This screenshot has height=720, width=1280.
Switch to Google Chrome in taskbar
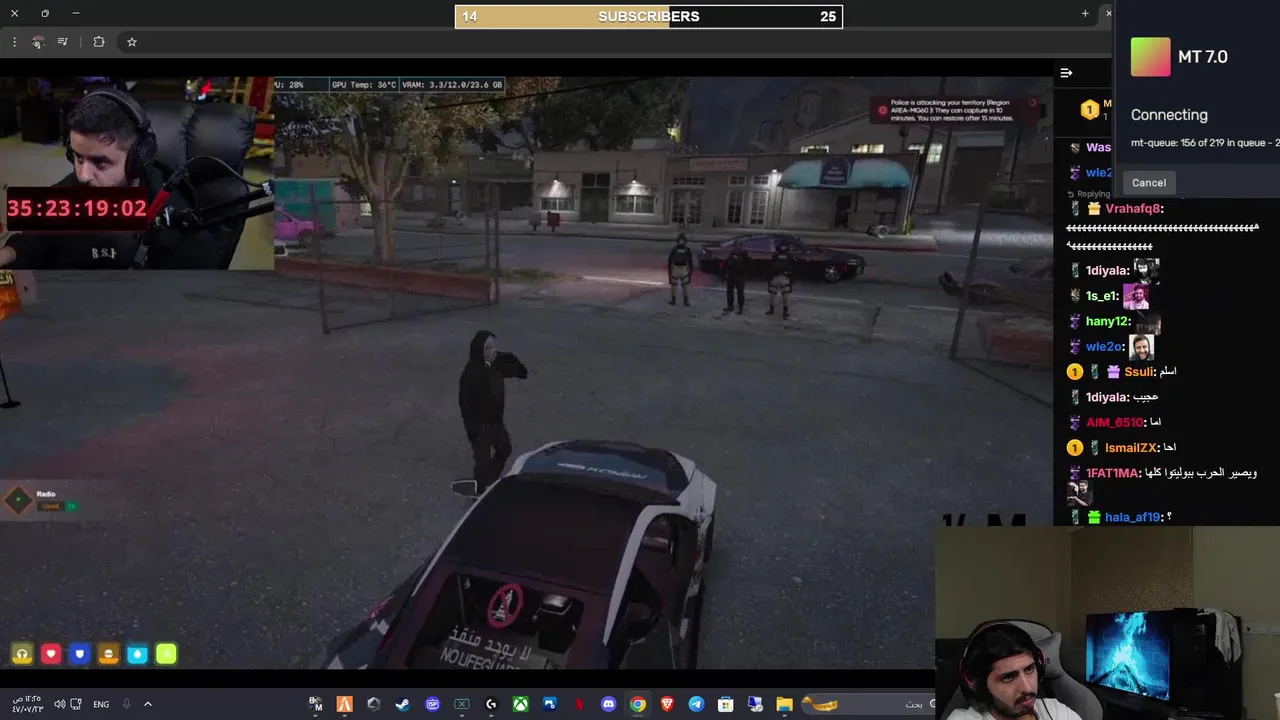[637, 704]
